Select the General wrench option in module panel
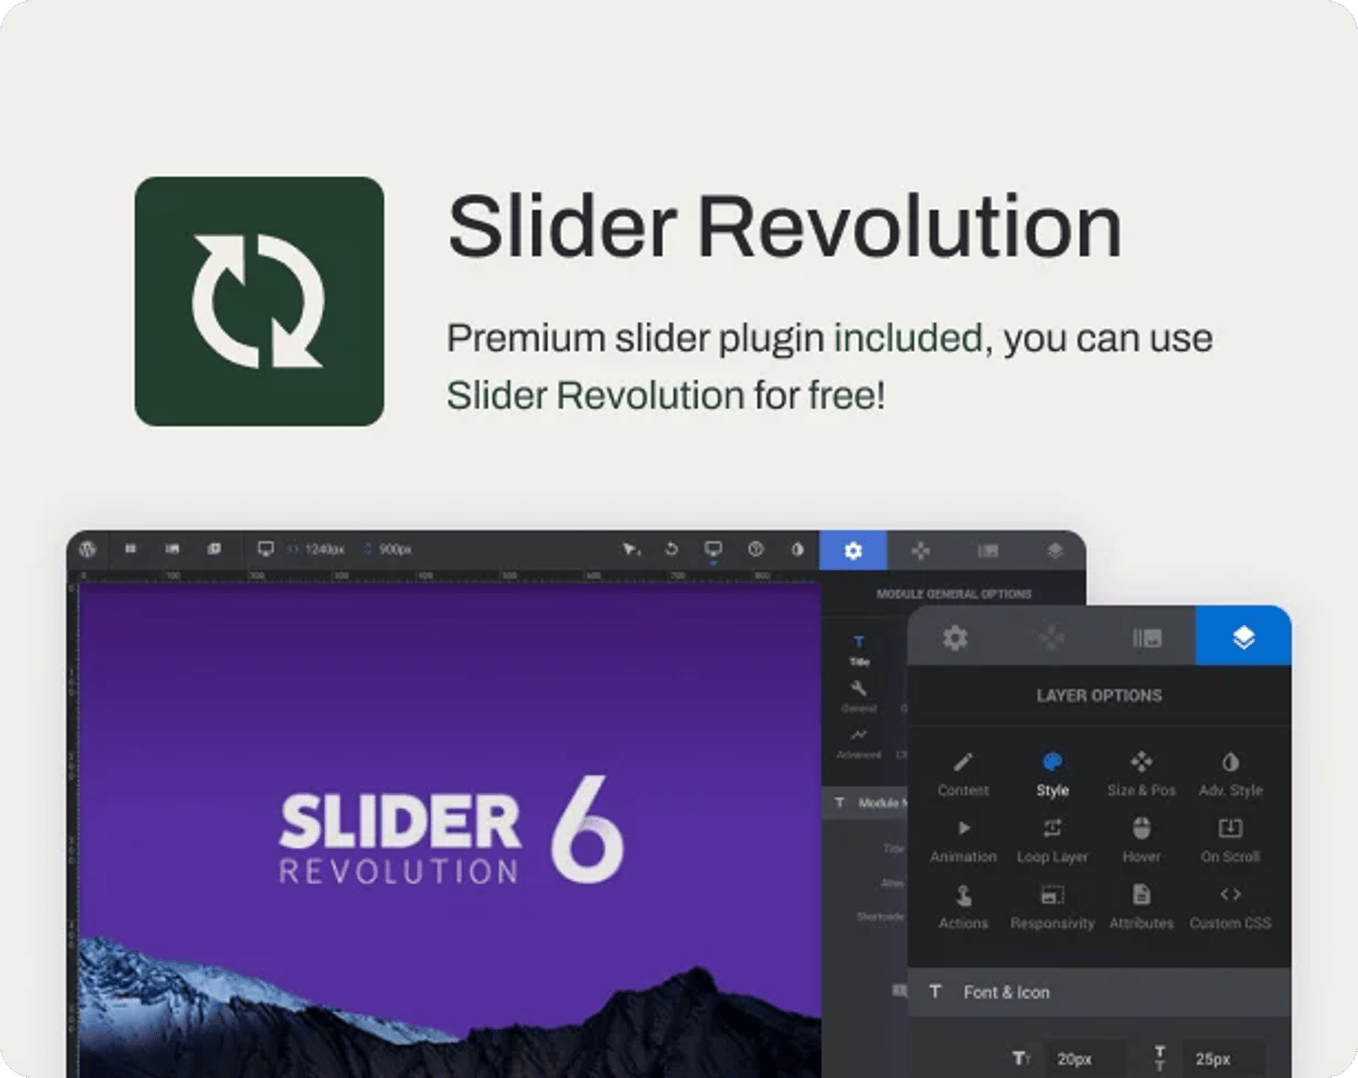1358x1078 pixels. [859, 697]
